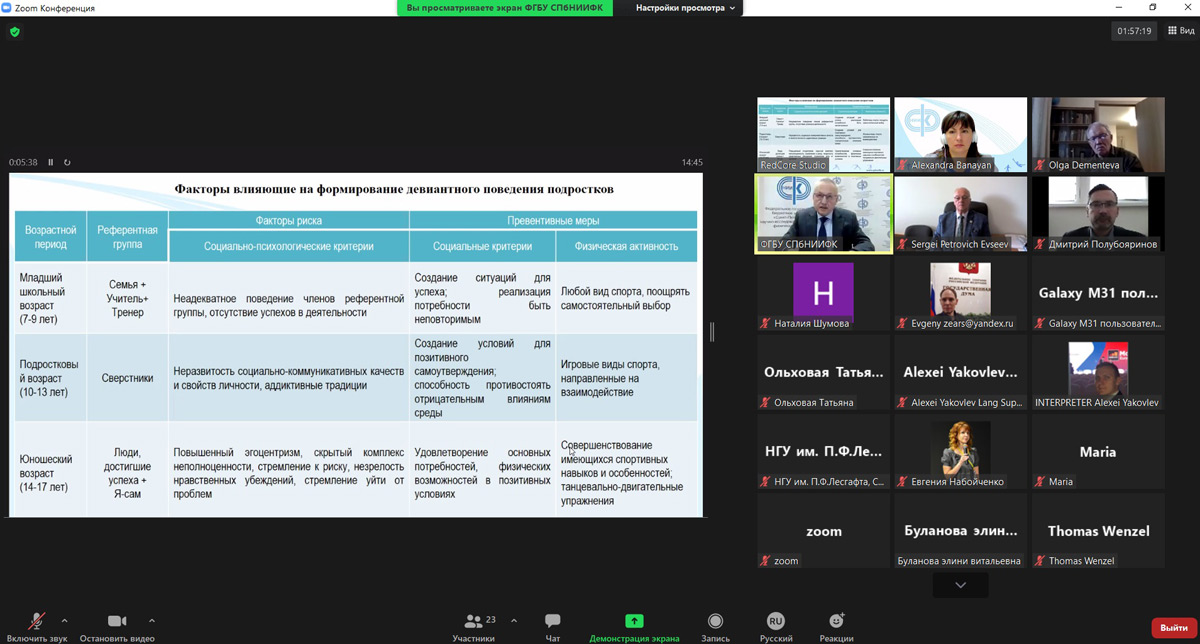Viewport: 1200px width, 644px height.
Task: Expand participants options arrow beside Участники
Action: (x=514, y=621)
